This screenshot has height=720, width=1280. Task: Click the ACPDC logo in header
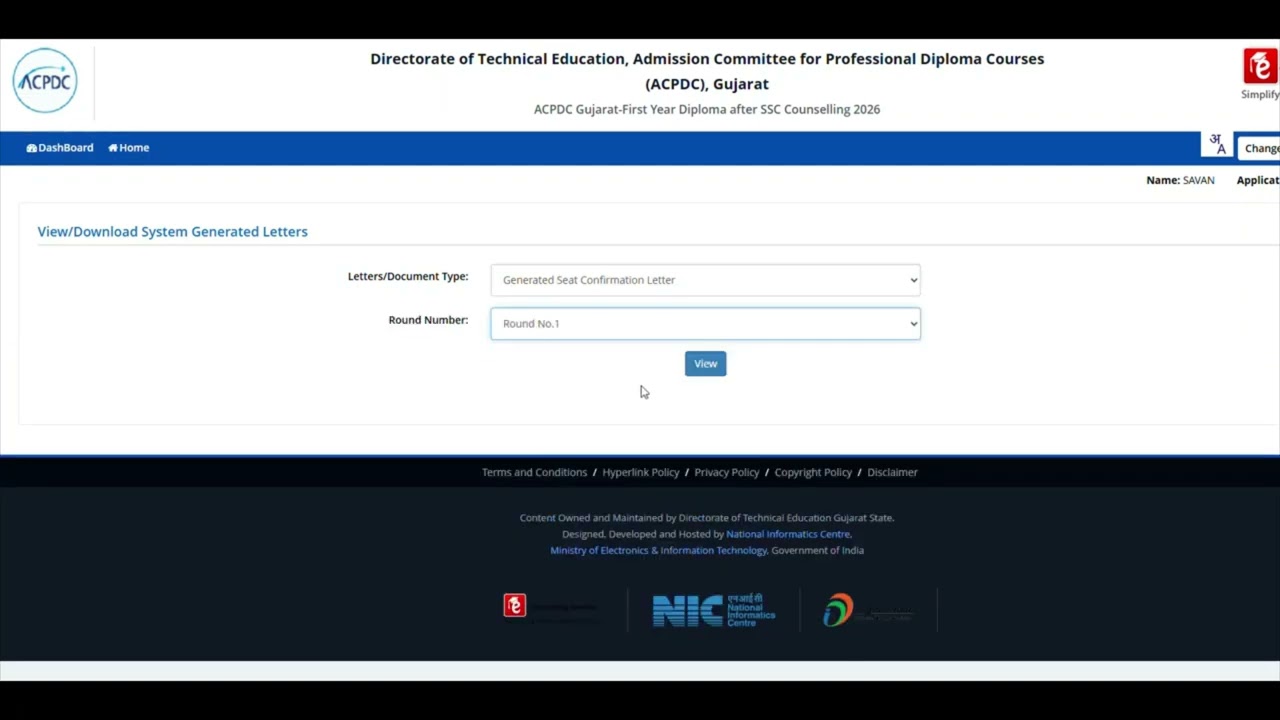pos(45,80)
